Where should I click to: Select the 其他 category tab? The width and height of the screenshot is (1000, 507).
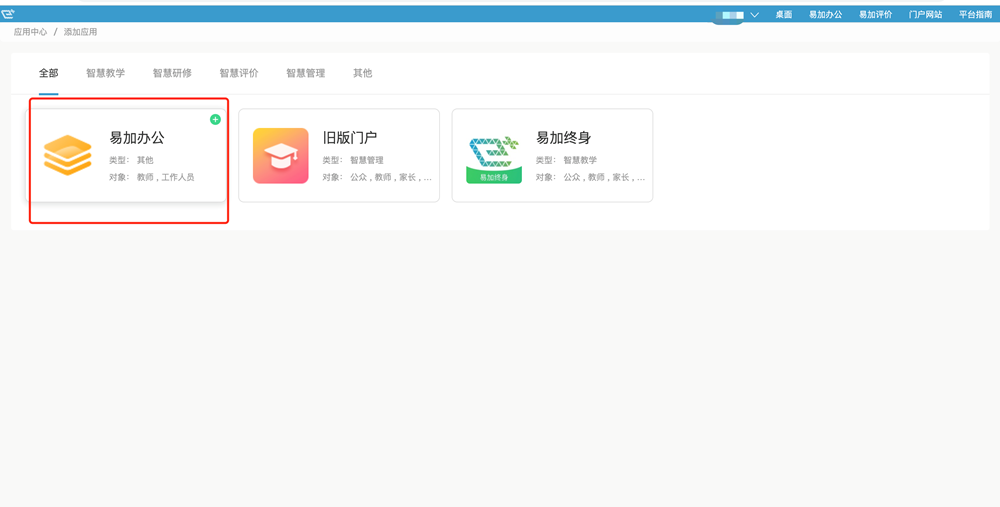click(x=362, y=73)
